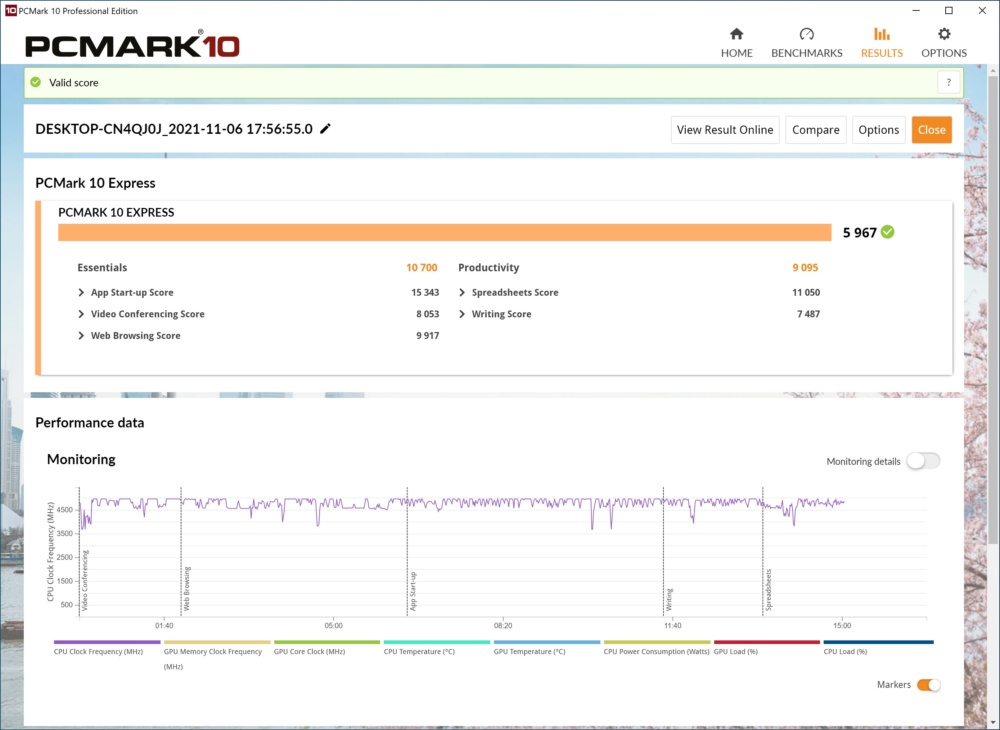Image resolution: width=1000 pixels, height=730 pixels.
Task: Toggle the CPU Temperature legend swatch
Action: tap(437, 642)
